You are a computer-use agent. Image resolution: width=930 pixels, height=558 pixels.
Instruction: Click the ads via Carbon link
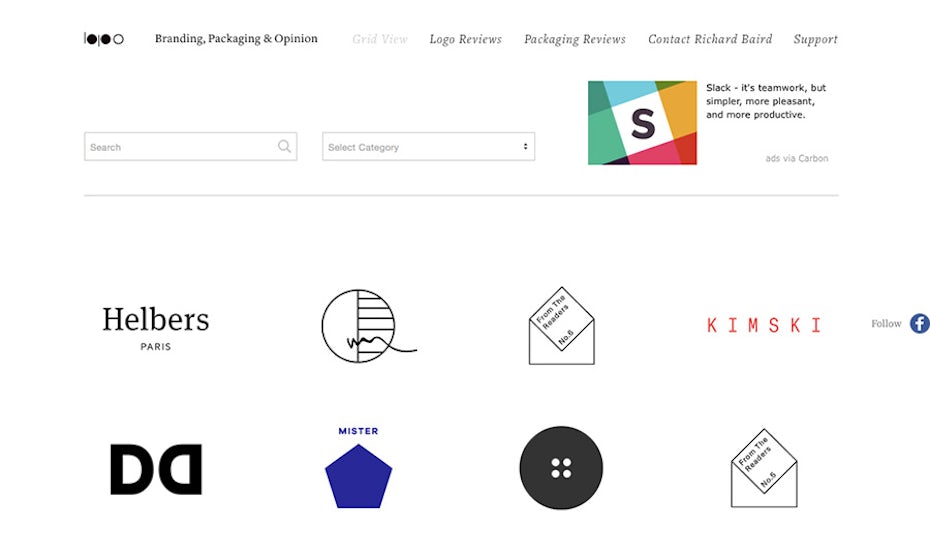click(797, 158)
